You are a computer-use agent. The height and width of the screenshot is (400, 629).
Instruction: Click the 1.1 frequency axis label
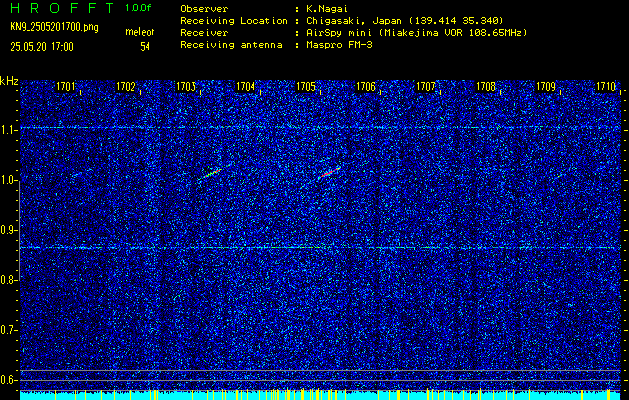click(x=8, y=130)
